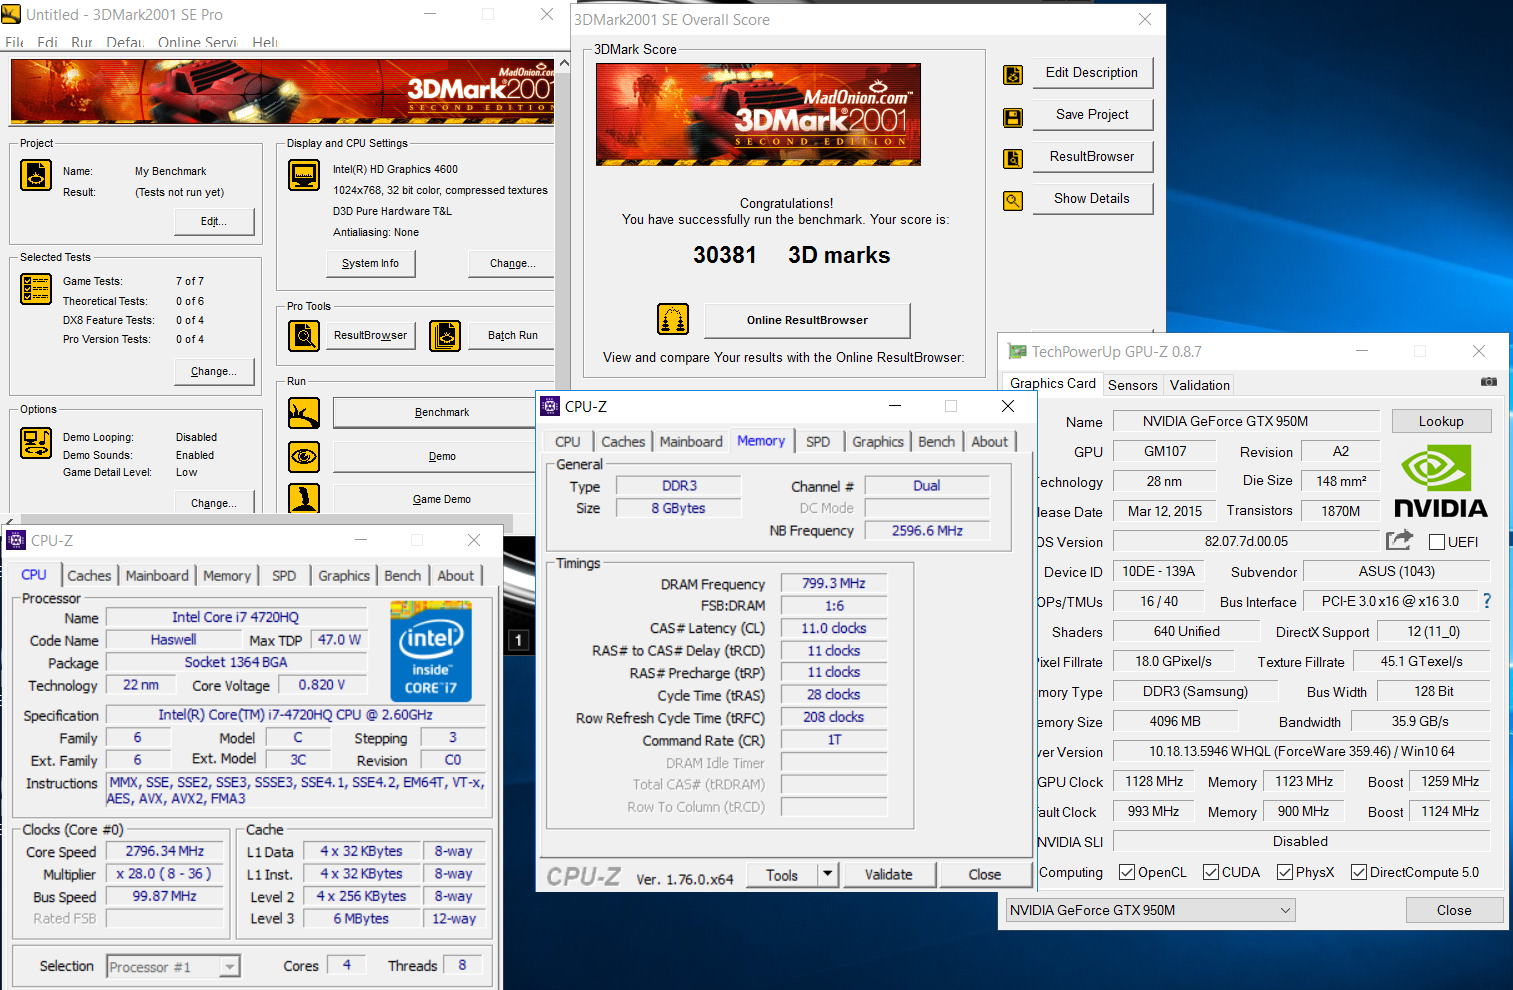Click the Tools button in CPU-Z
The height and width of the screenshot is (990, 1513).
(782, 874)
